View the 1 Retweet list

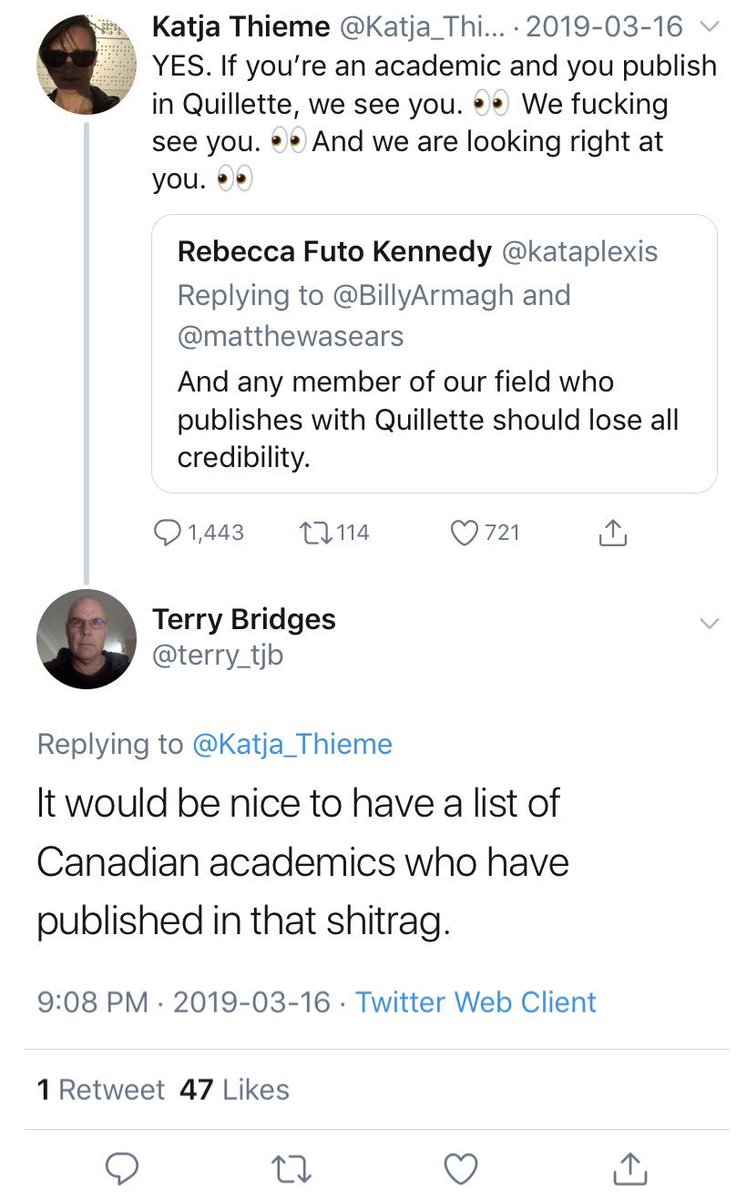pos(100,1089)
